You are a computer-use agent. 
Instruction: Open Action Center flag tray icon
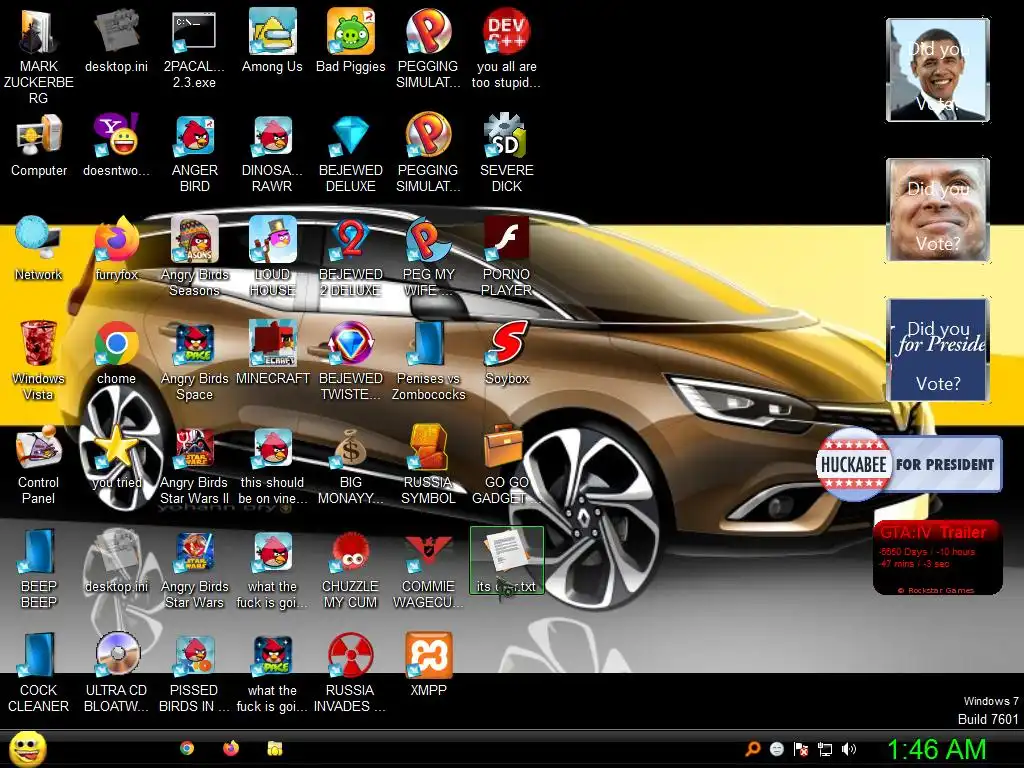tap(801, 749)
